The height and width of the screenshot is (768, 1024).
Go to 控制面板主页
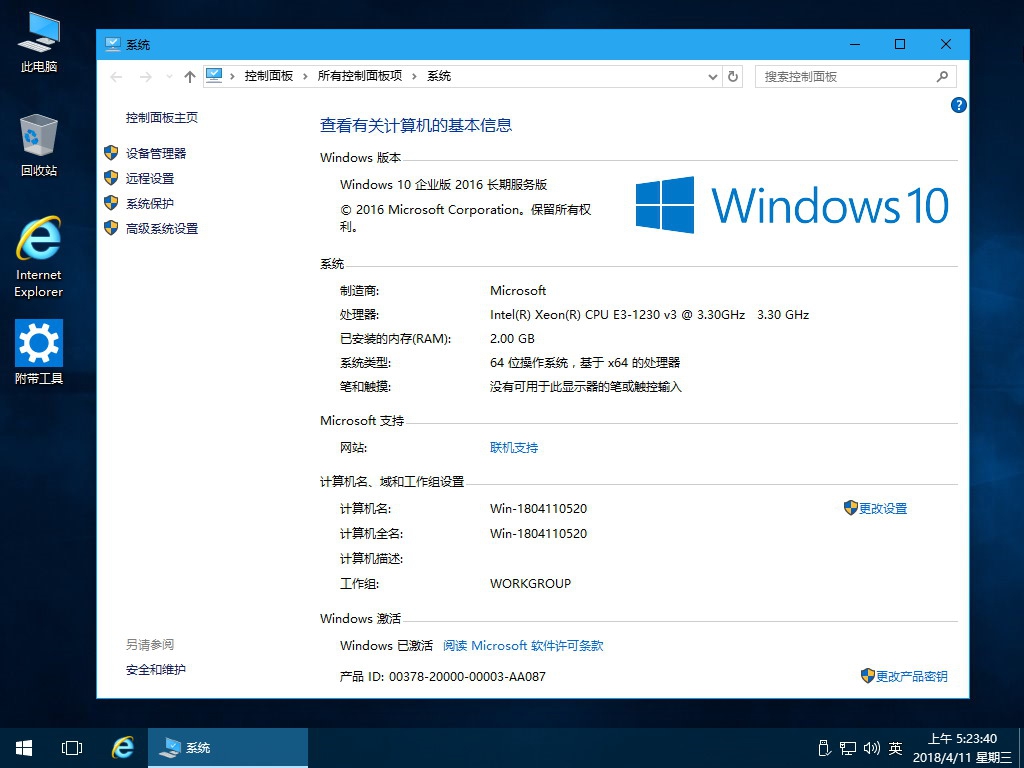click(162, 118)
